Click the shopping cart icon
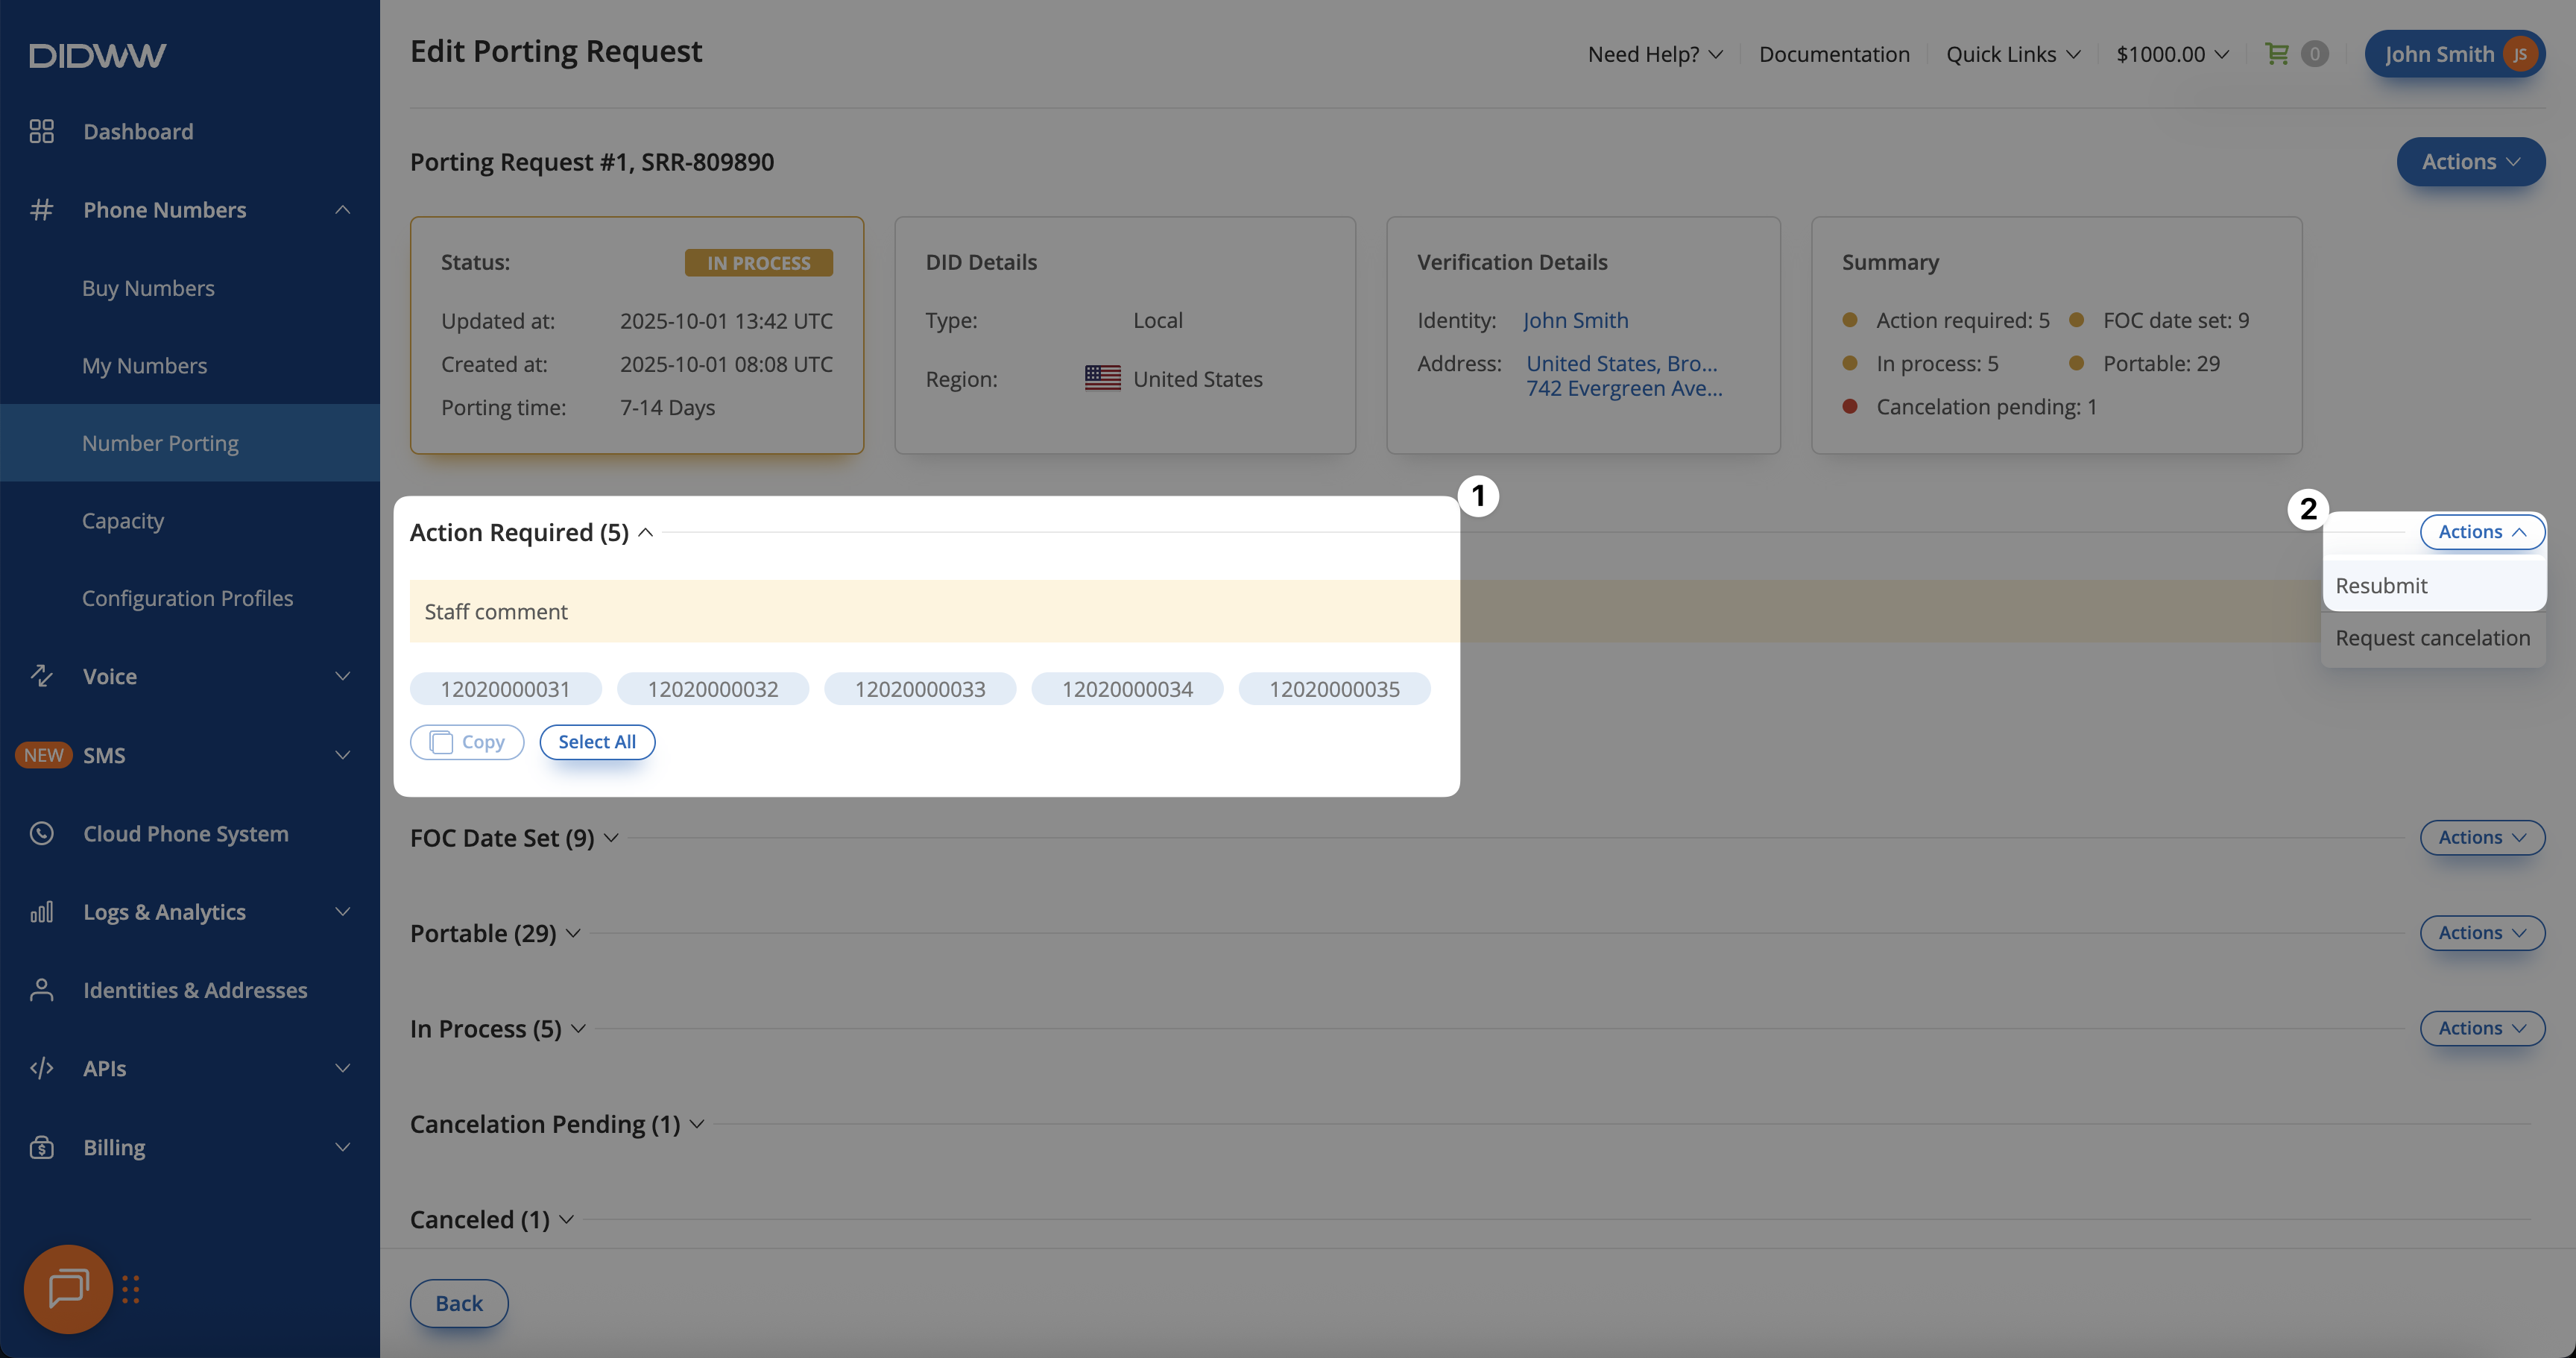Viewport: 2576px width, 1358px height. point(2276,54)
